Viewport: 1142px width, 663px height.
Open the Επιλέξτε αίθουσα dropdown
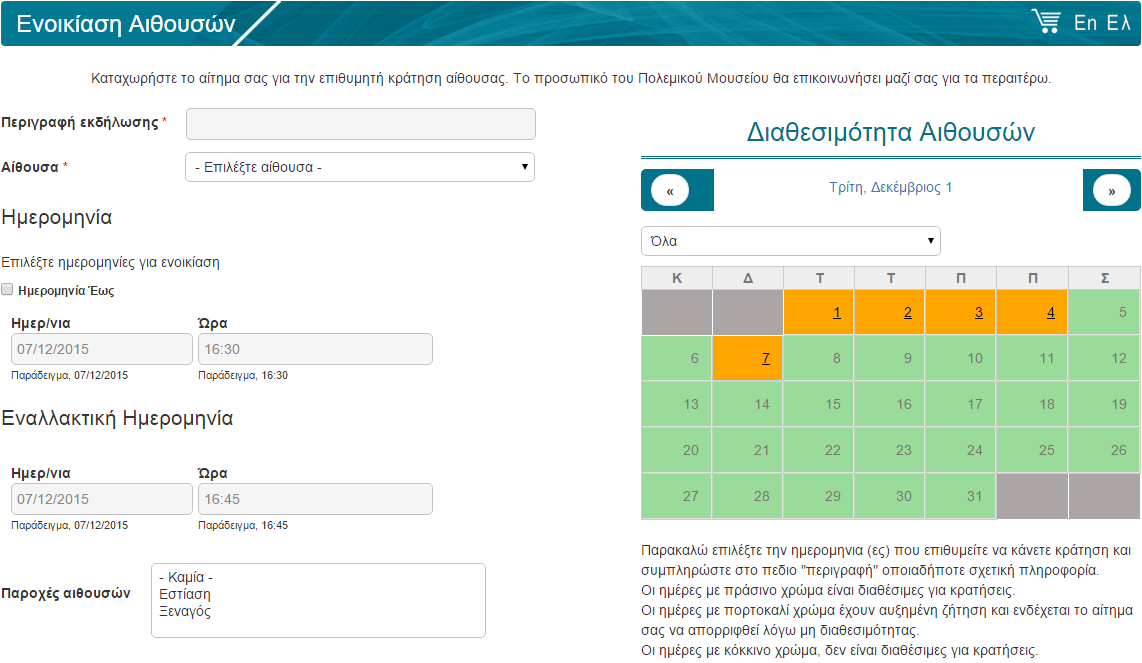360,167
